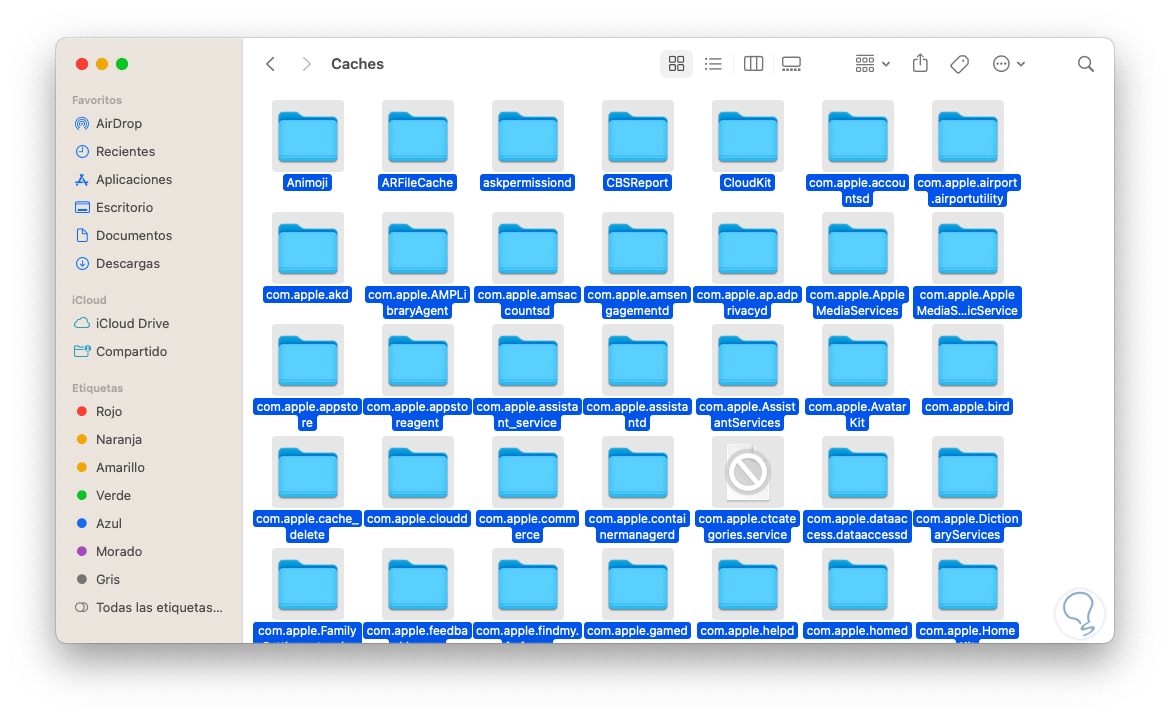Select the com.apple.ap.adprivacyd folder icon
This screenshot has width=1170, height=717.
[748, 248]
